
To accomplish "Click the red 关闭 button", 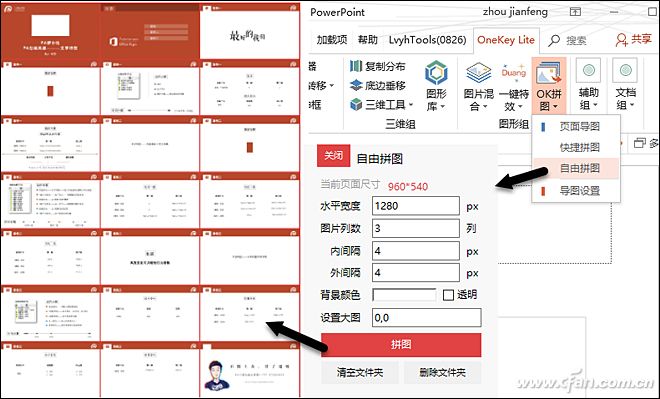I will click(333, 155).
